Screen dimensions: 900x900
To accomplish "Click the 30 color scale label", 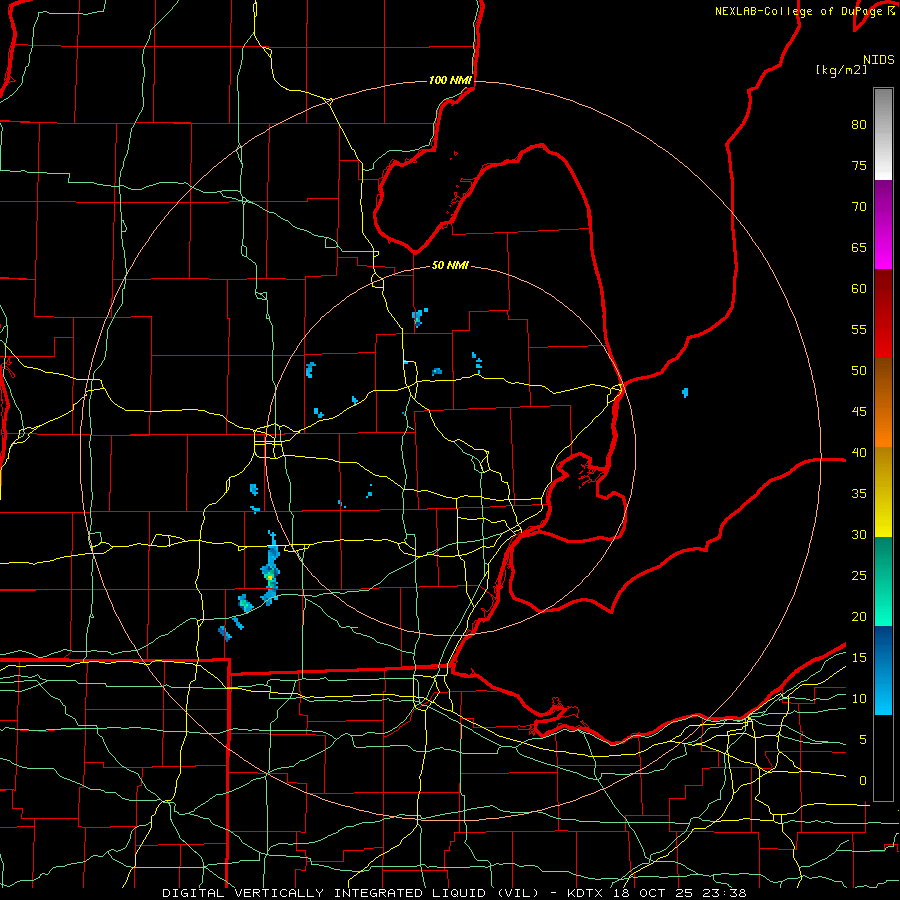I will pos(859,534).
